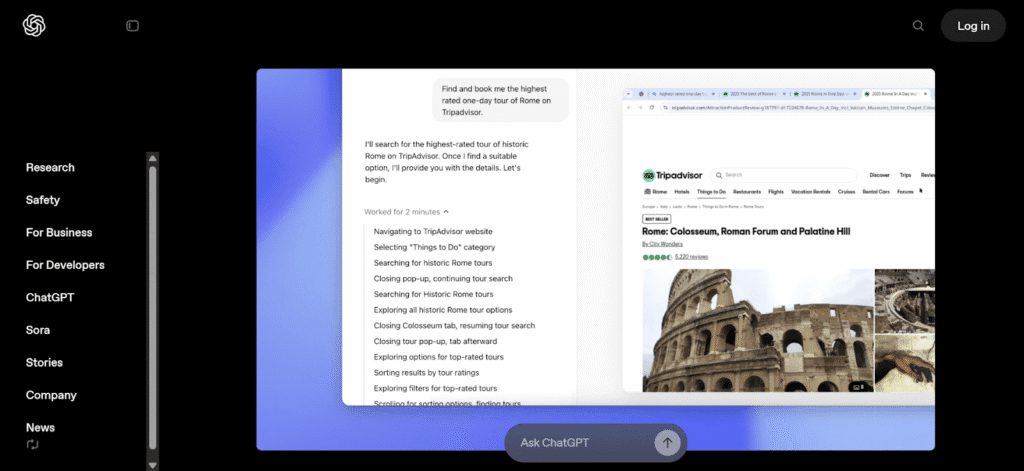Select the Cruises tab on Tripadvisor

click(x=846, y=192)
